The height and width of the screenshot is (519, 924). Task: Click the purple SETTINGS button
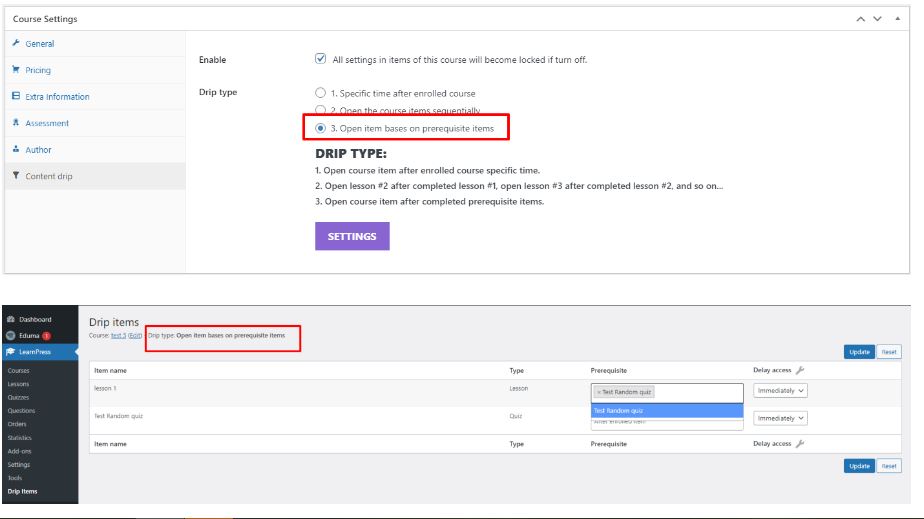point(352,236)
